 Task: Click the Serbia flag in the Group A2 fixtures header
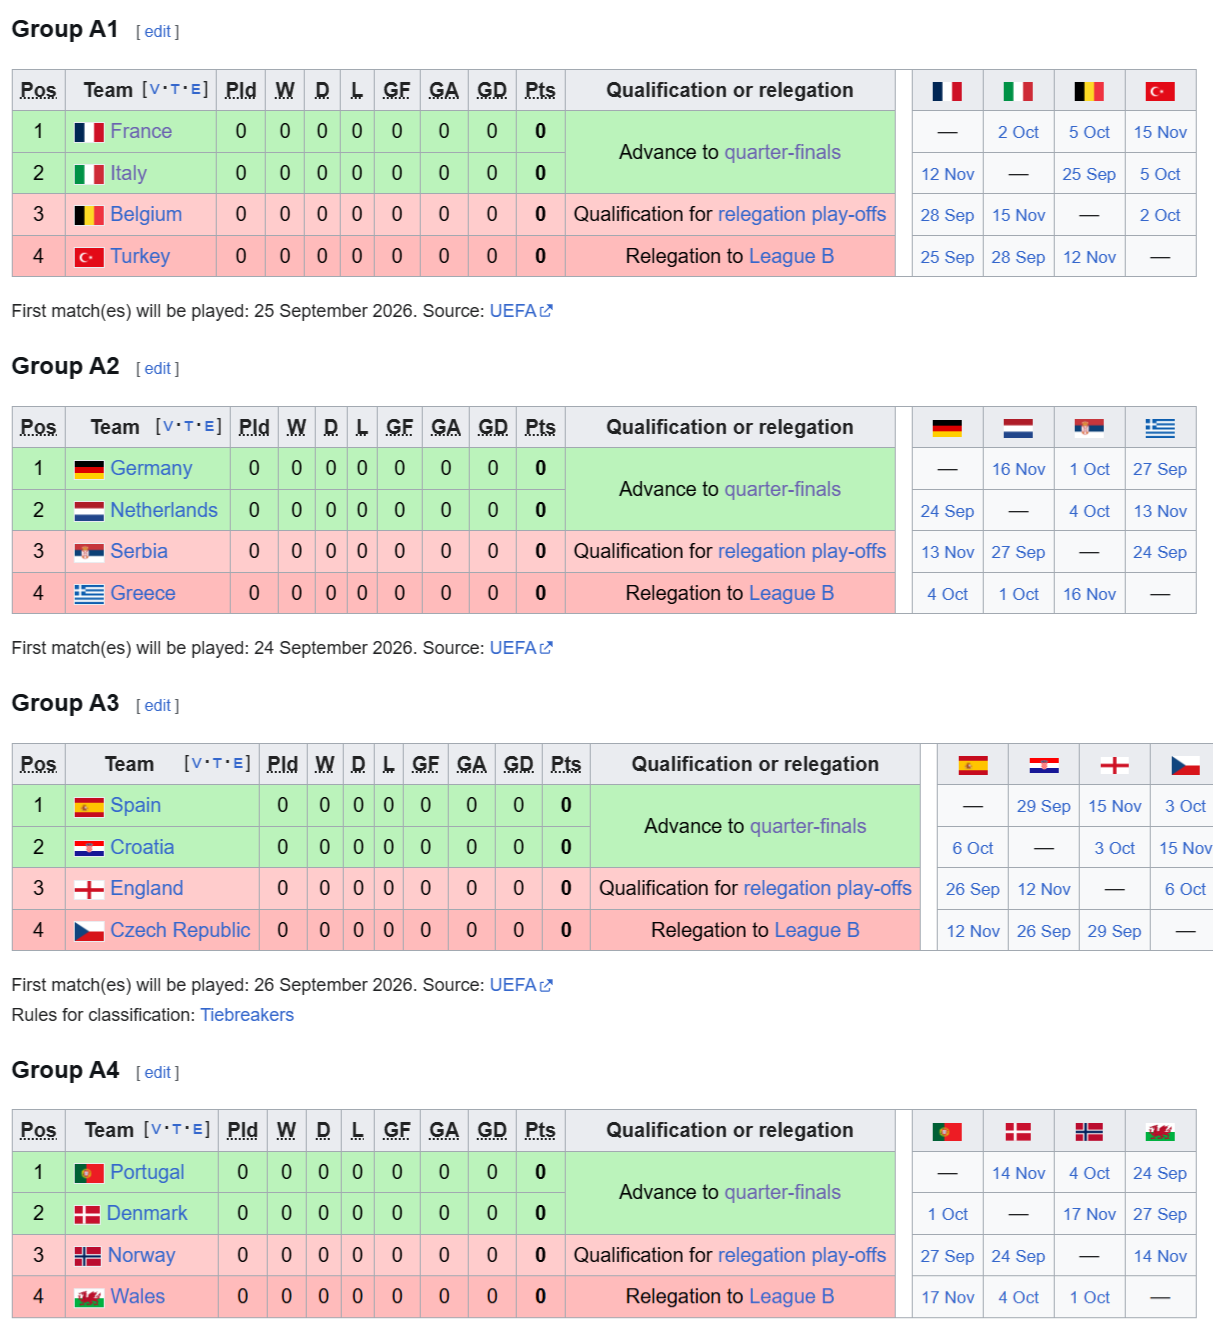click(1089, 428)
